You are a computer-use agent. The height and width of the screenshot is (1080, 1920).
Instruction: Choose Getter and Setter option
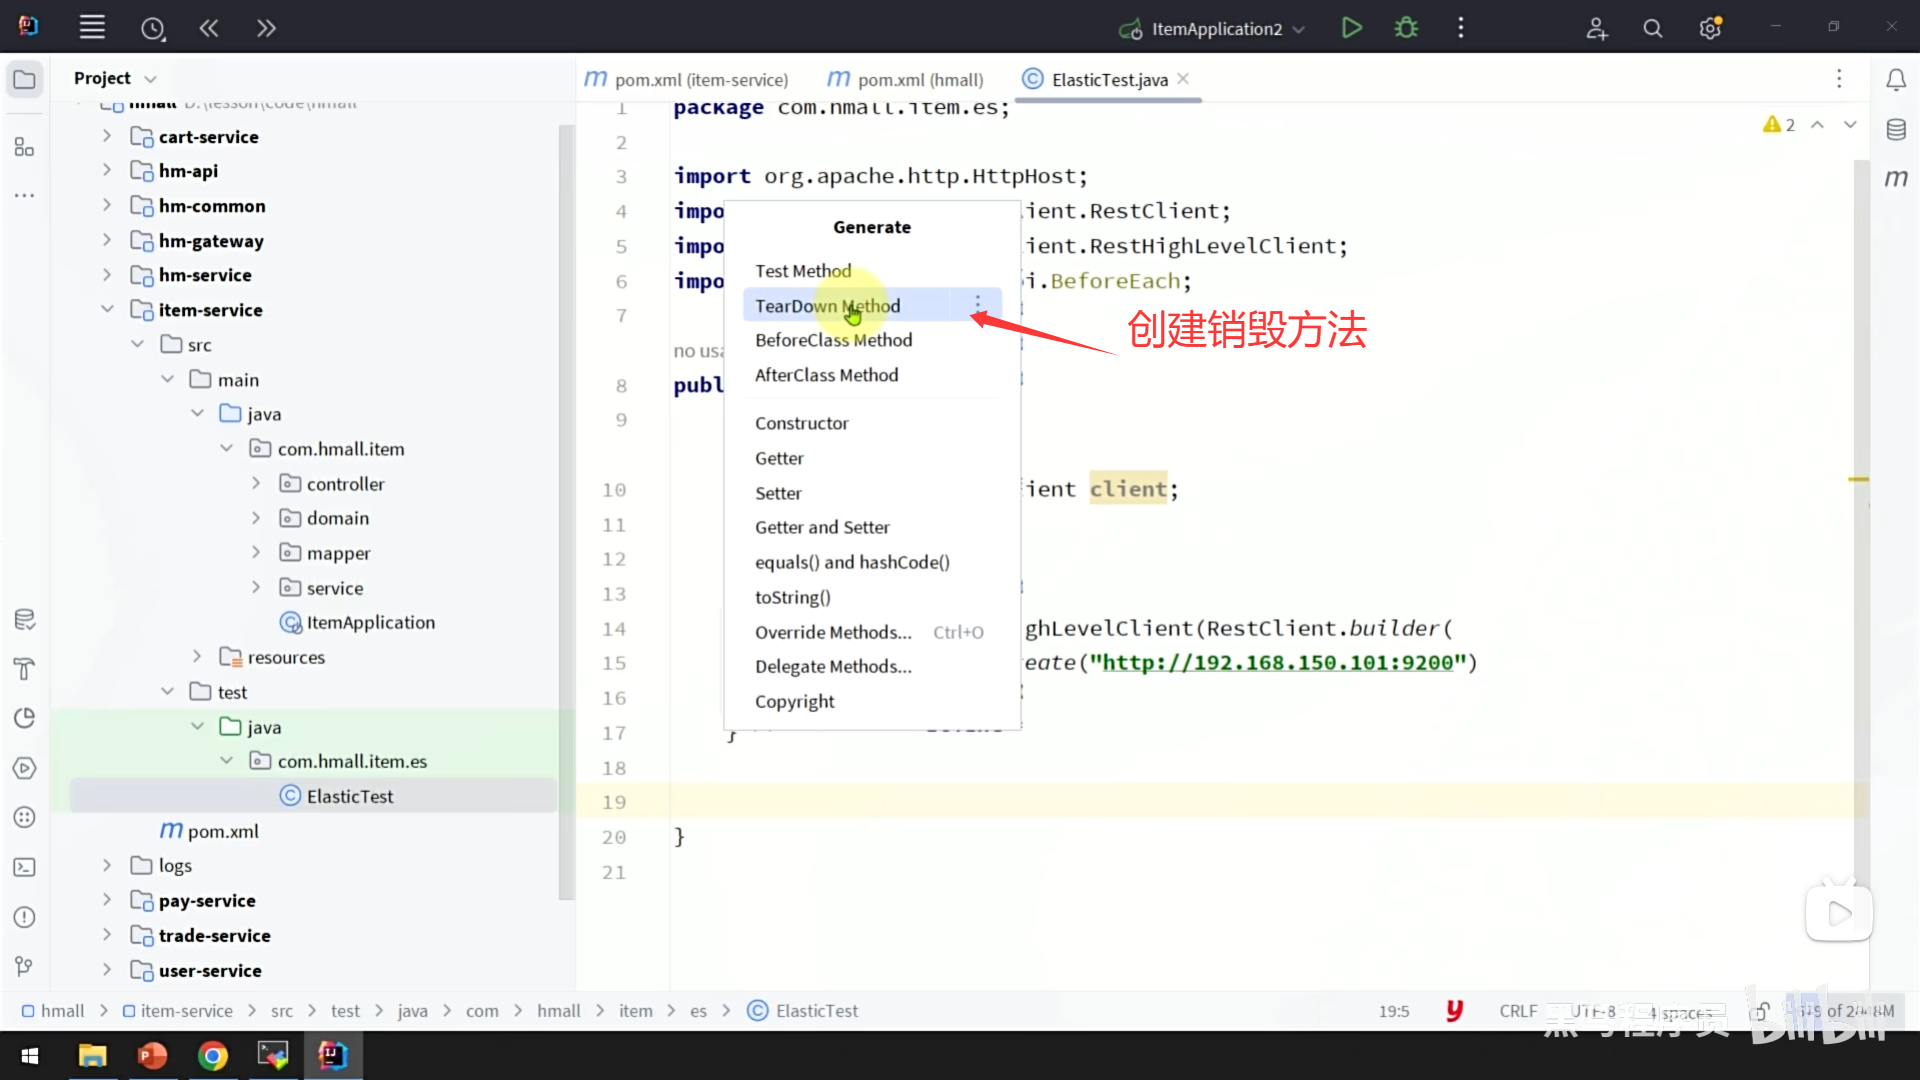[x=821, y=527]
